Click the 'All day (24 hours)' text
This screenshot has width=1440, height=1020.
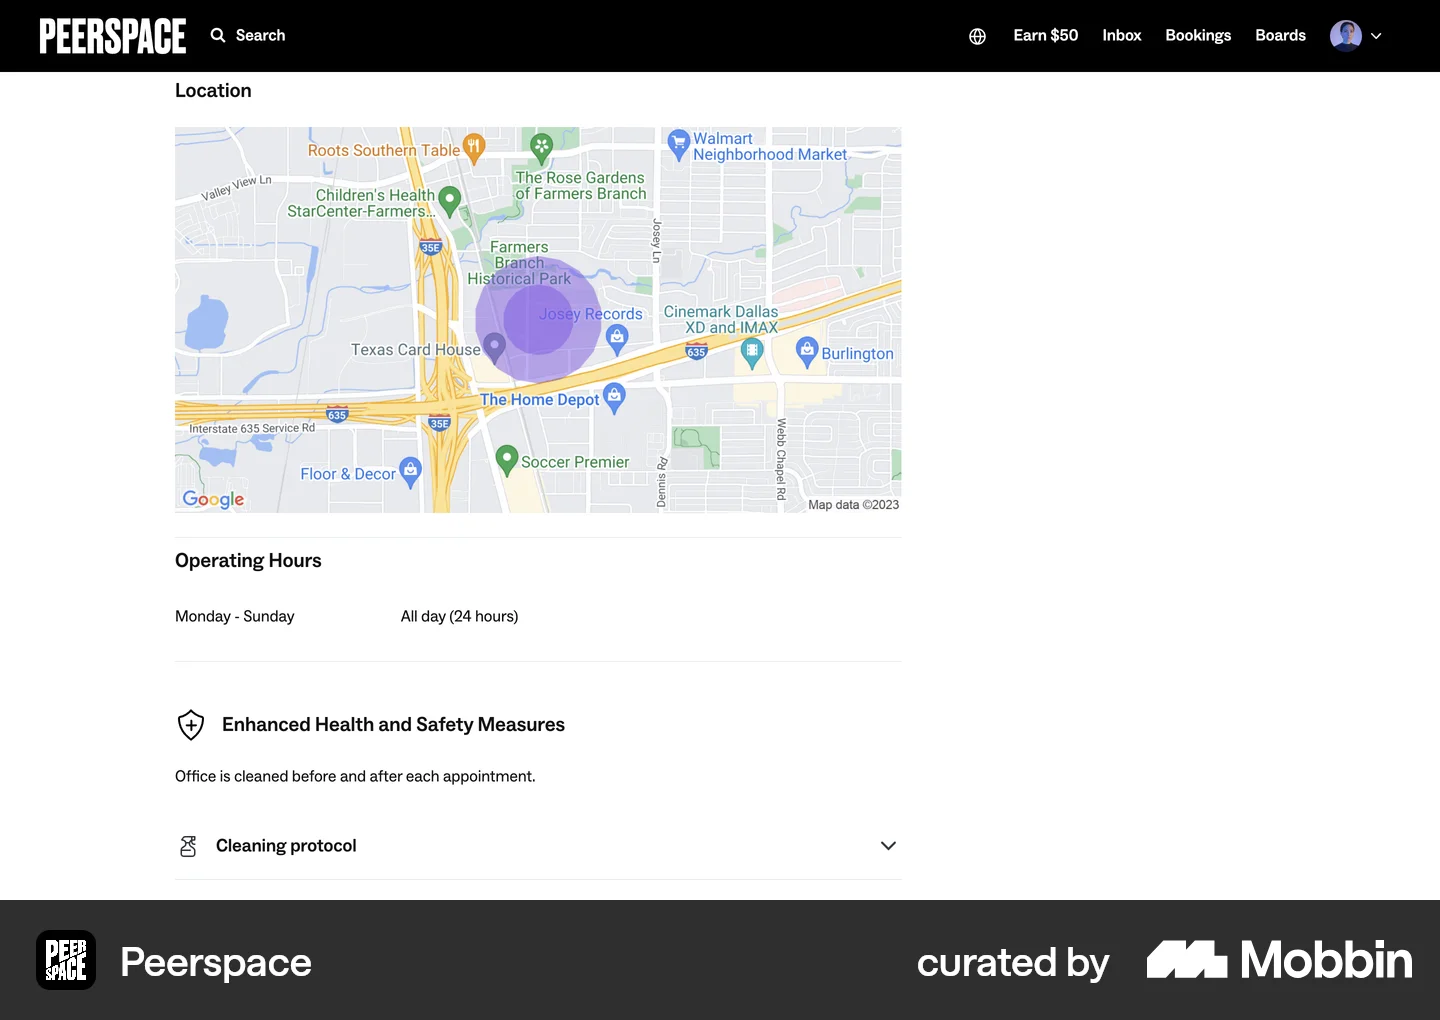click(x=460, y=616)
